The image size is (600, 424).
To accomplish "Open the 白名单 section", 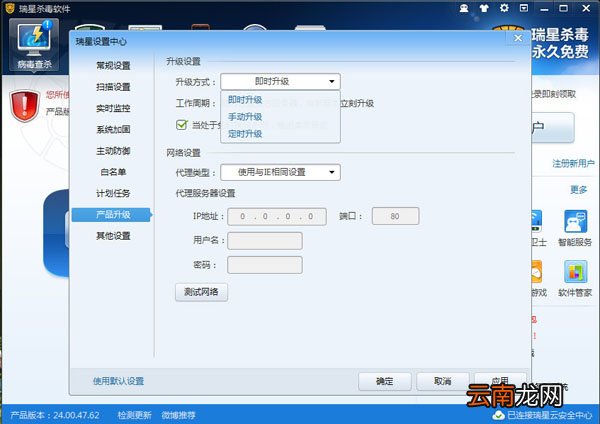I will [113, 172].
